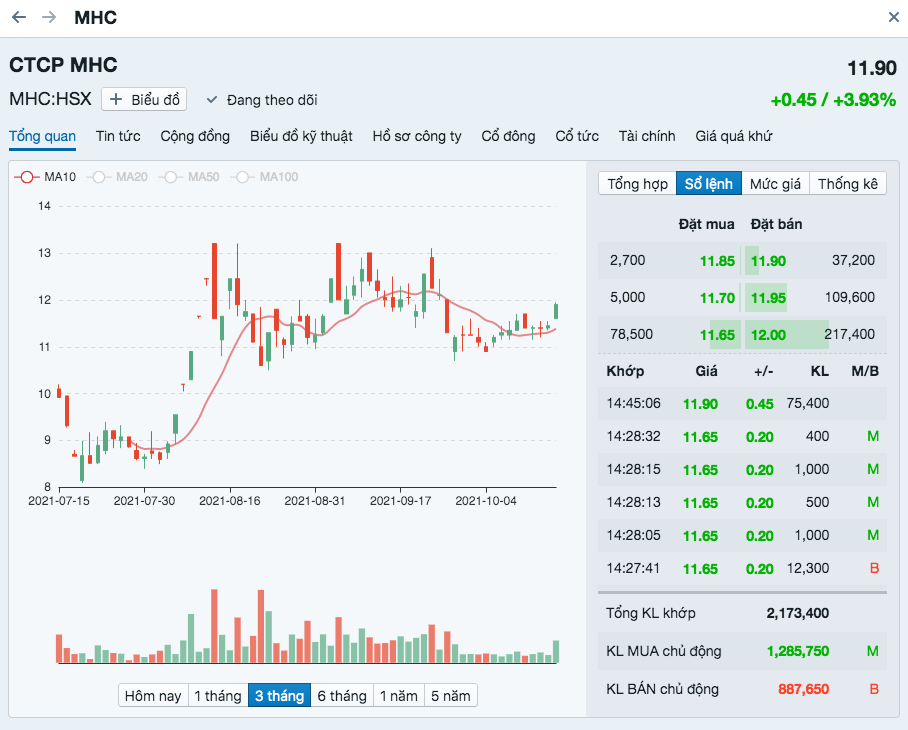Toggle the MA10 moving average line

pyautogui.click(x=46, y=177)
